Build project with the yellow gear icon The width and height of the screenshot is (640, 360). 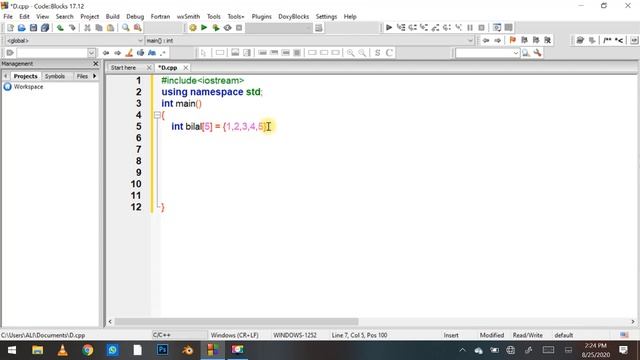pos(193,28)
